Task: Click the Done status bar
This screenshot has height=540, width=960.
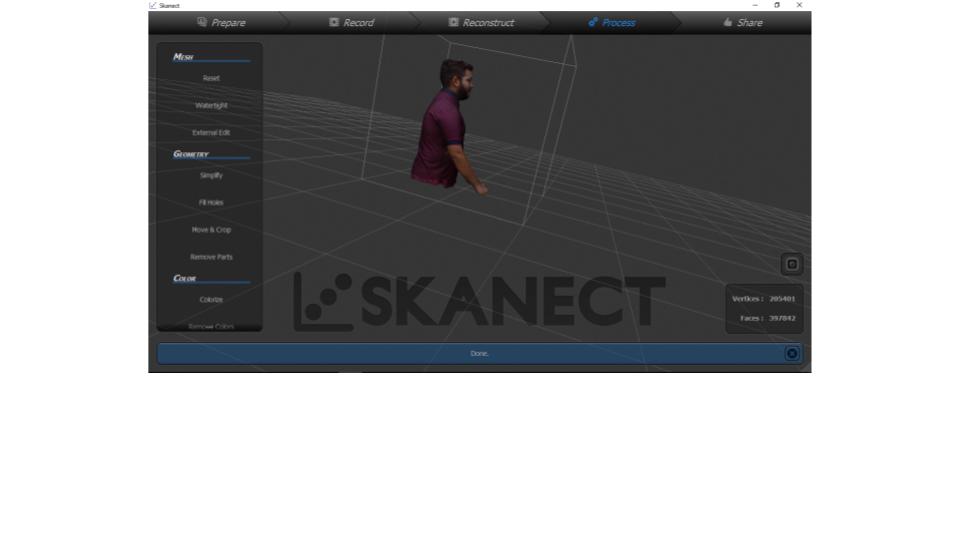Action: point(479,353)
